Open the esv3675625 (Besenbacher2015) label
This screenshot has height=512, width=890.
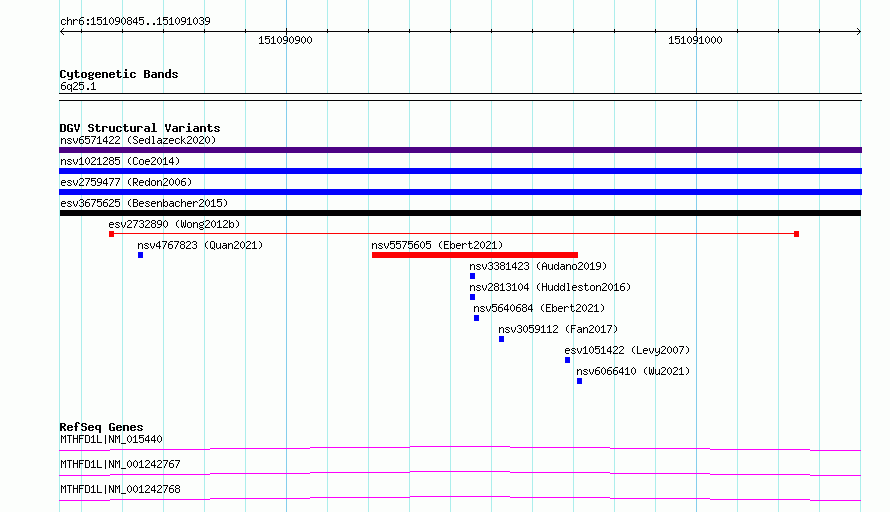(144, 203)
